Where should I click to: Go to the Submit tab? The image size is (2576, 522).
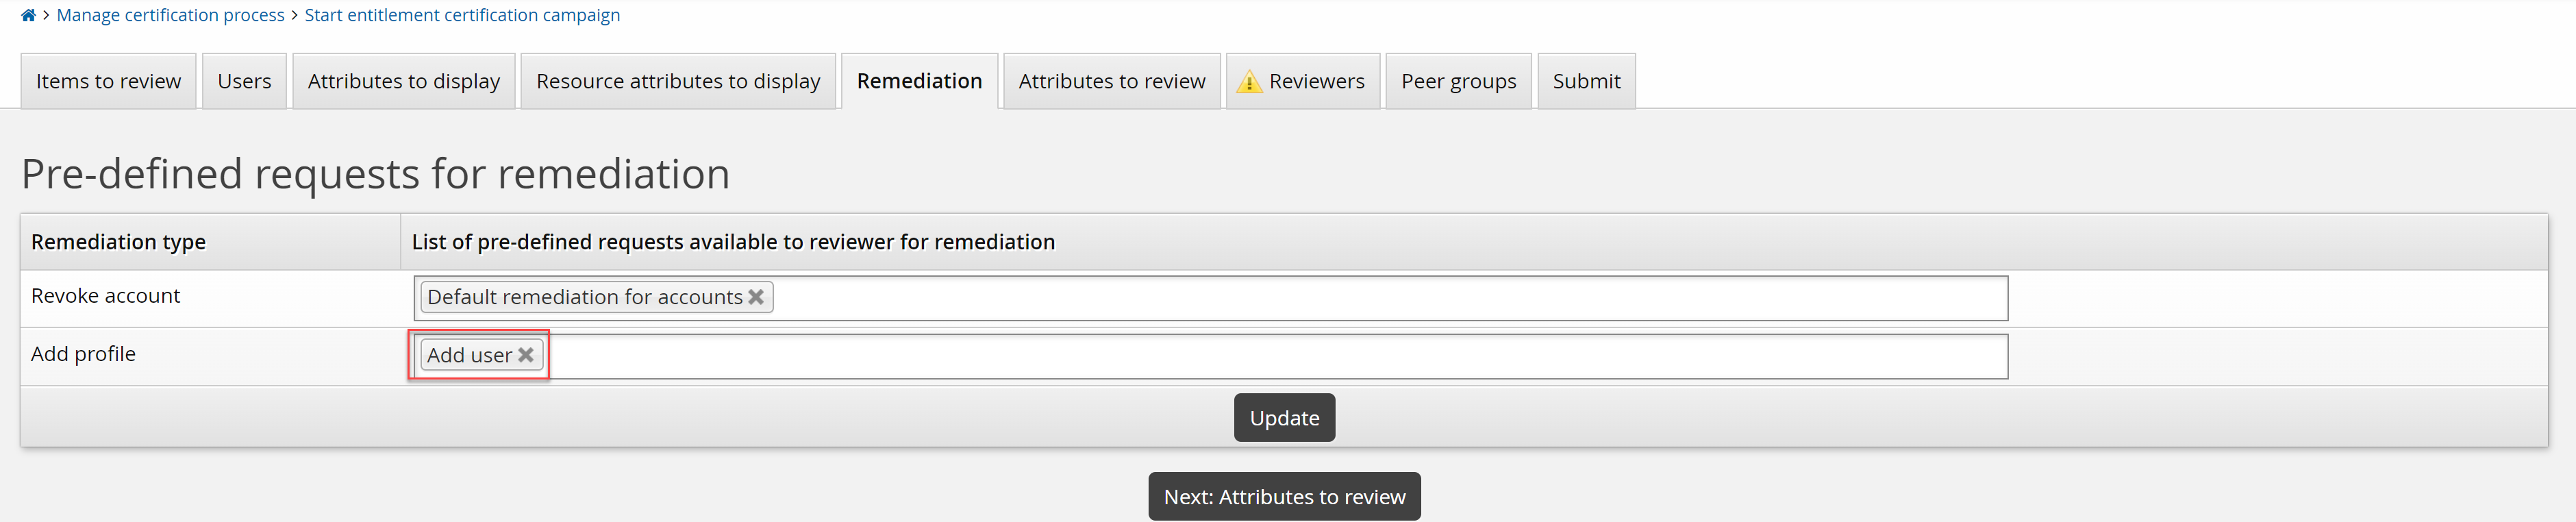1585,81
